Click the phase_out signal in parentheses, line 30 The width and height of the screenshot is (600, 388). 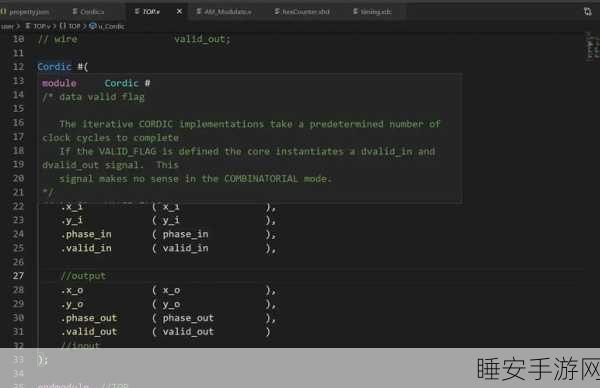click(x=188, y=318)
